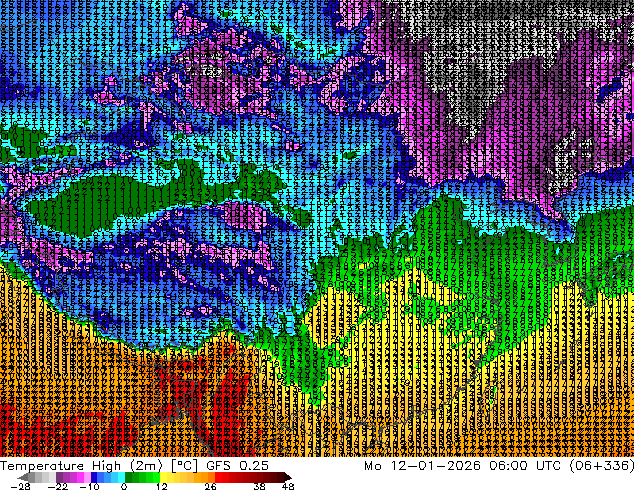Viewport: 634px width, 490px height.
Task: Click the dark brown right arrow end of legend
Action: pyautogui.click(x=287, y=477)
